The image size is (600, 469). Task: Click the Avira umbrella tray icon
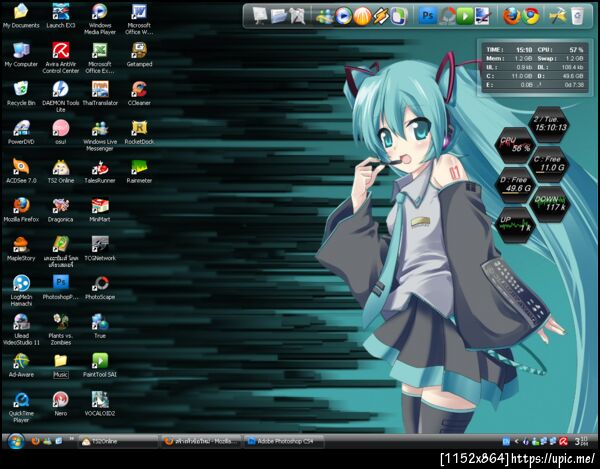pos(563,441)
